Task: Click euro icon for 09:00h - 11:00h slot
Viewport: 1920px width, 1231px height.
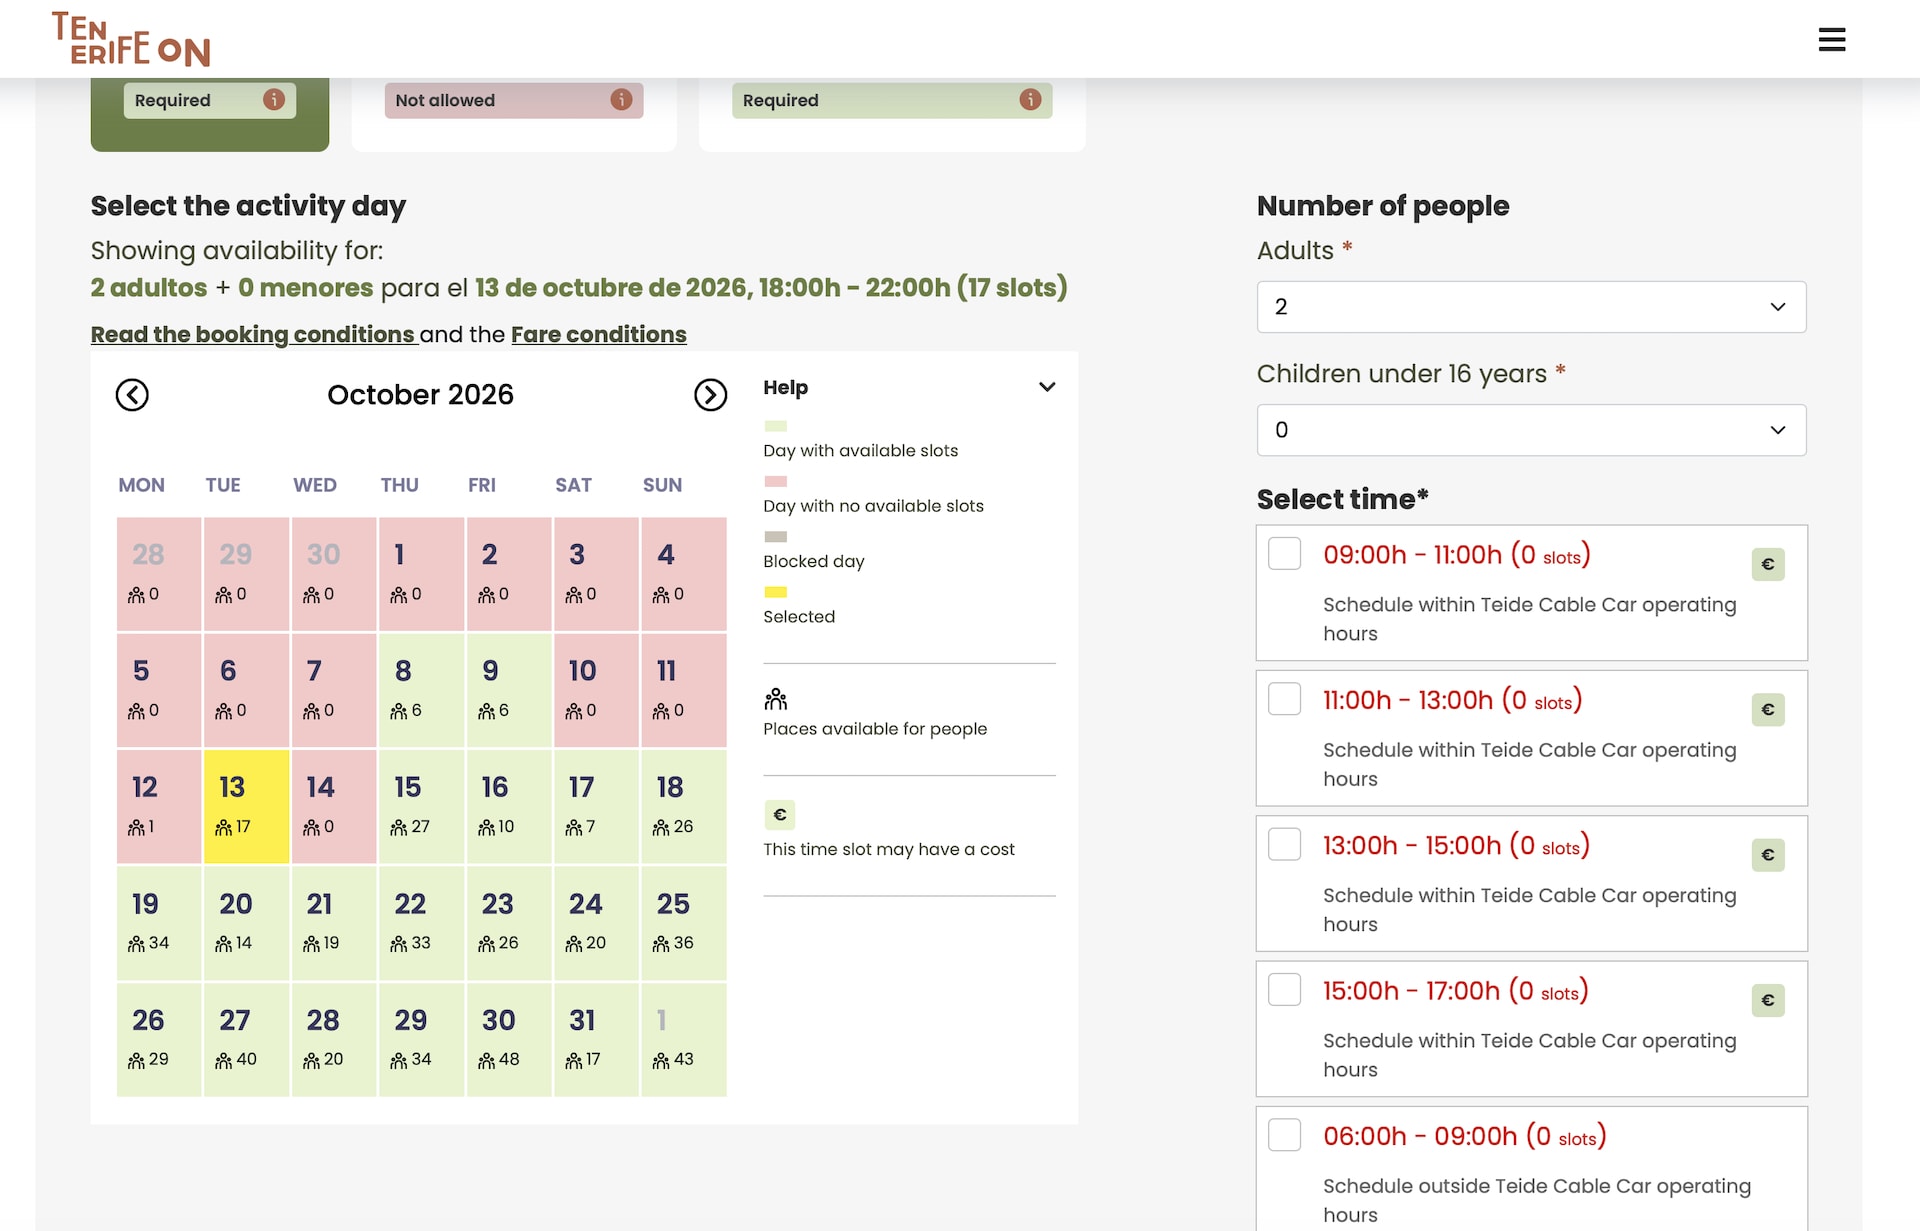Action: coord(1768,564)
